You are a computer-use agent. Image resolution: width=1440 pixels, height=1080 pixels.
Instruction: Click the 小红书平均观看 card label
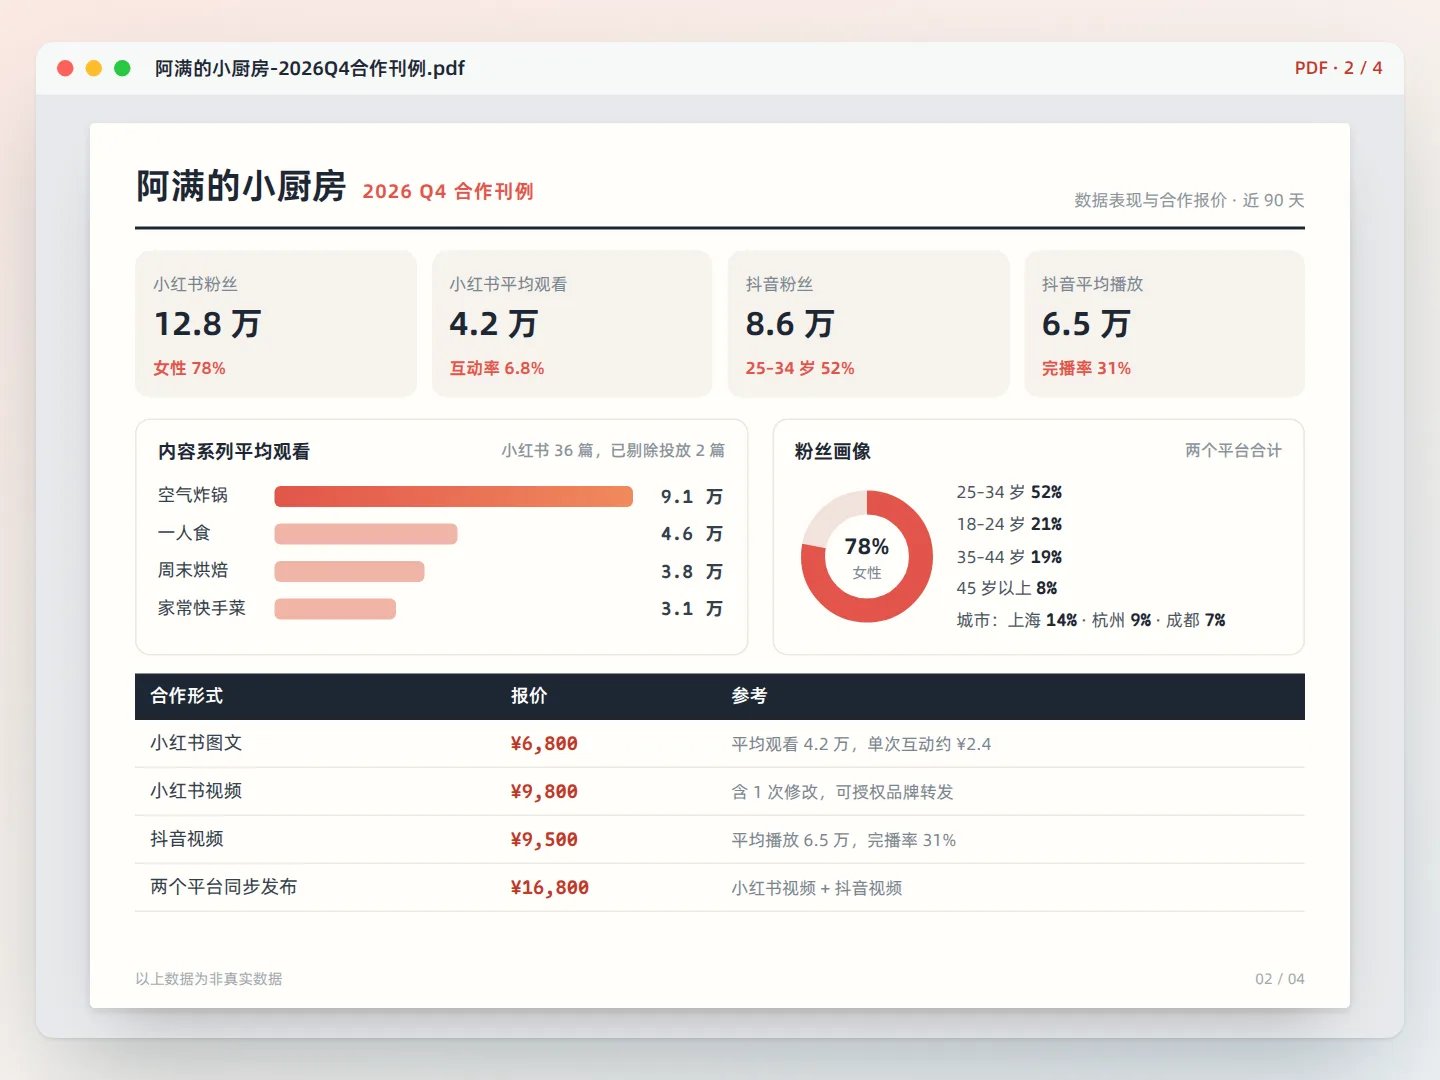tap(508, 284)
